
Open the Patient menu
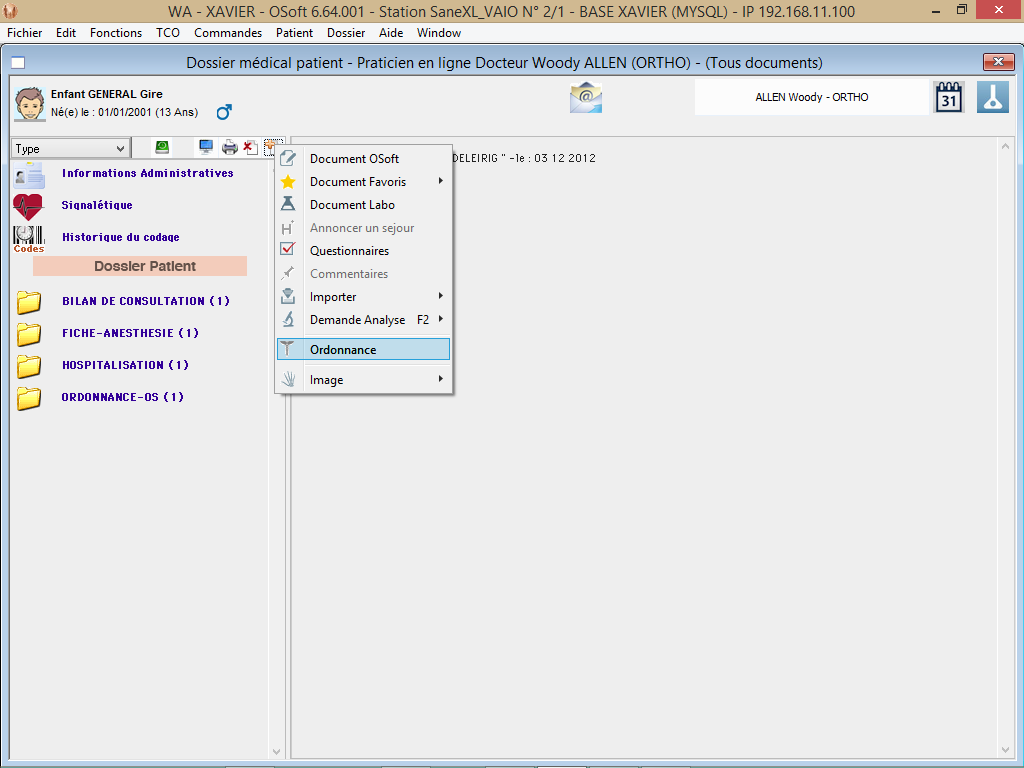(x=295, y=33)
